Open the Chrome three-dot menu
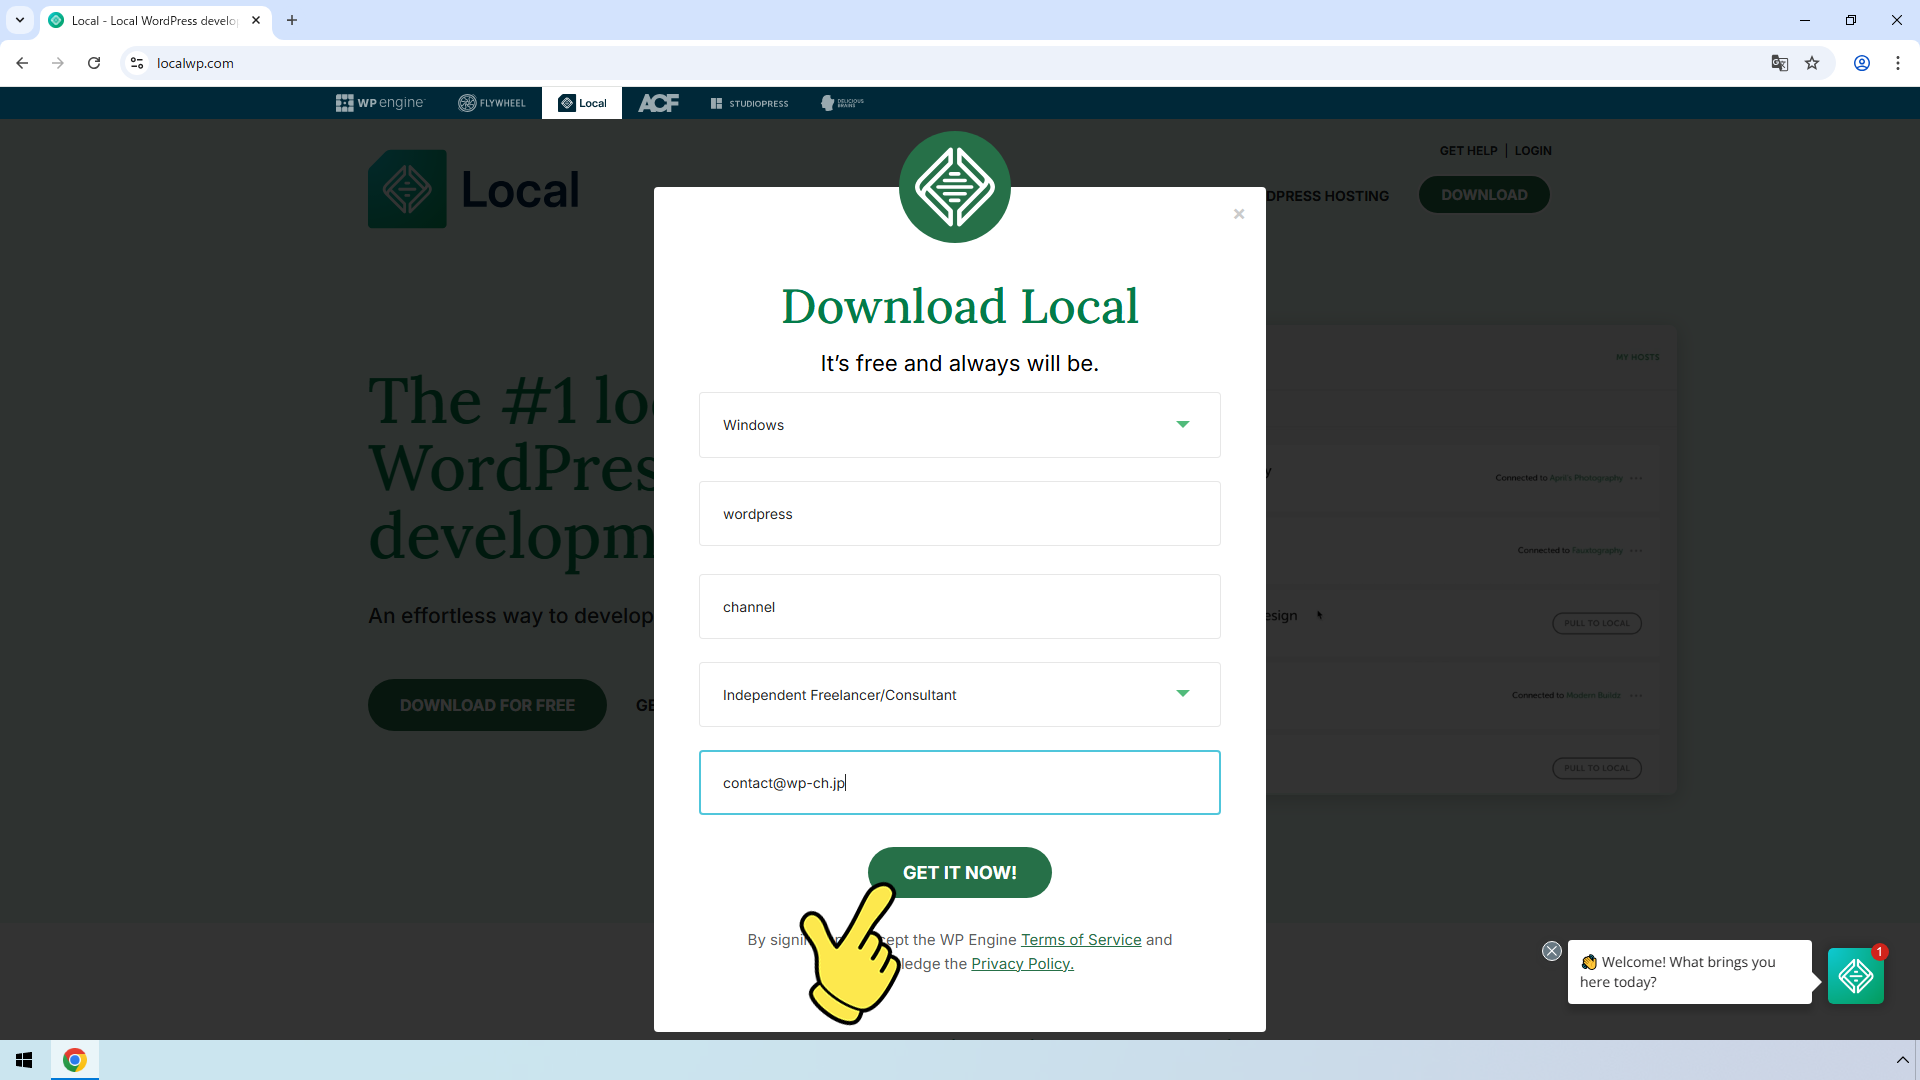 1898,63
